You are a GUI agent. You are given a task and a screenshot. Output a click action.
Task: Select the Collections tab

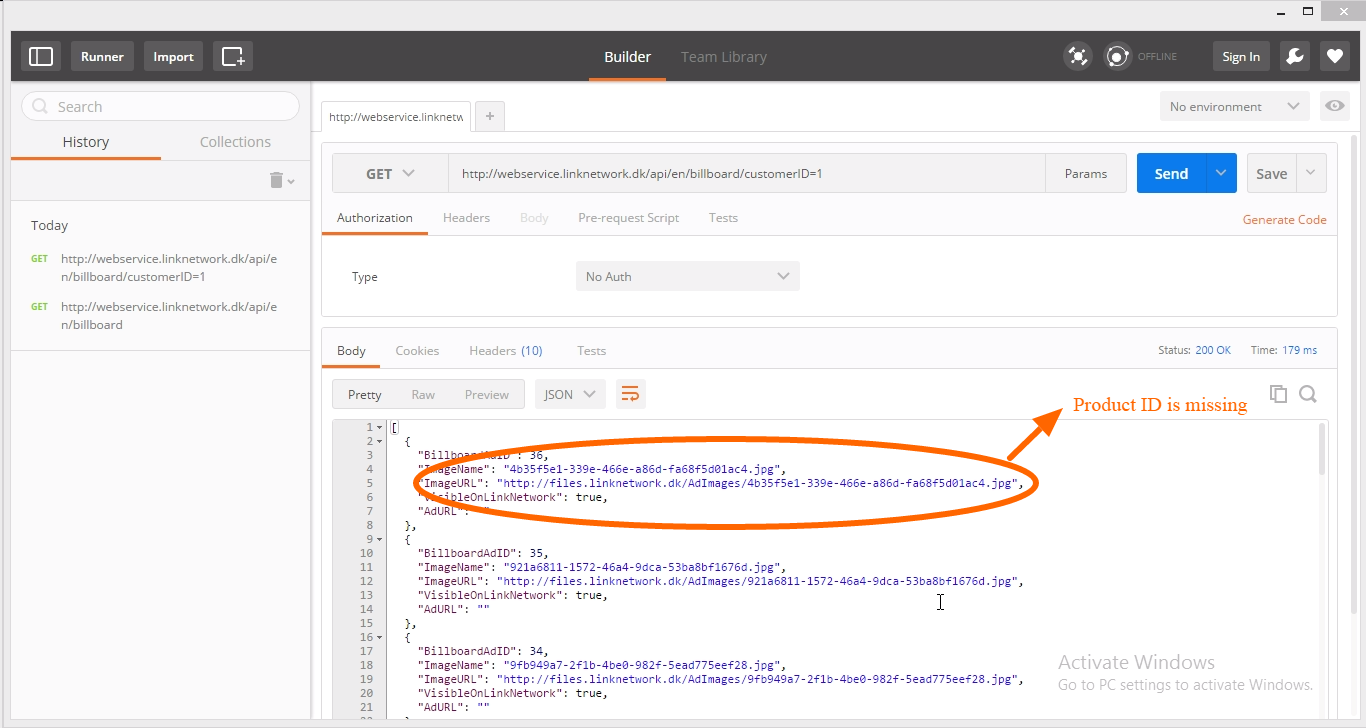pyautogui.click(x=235, y=142)
